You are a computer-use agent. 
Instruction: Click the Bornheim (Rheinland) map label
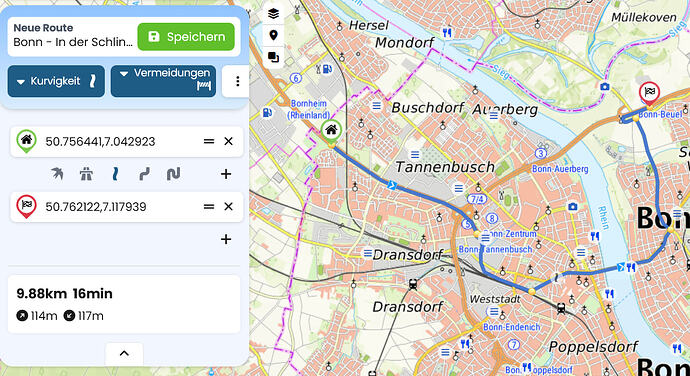(x=309, y=109)
